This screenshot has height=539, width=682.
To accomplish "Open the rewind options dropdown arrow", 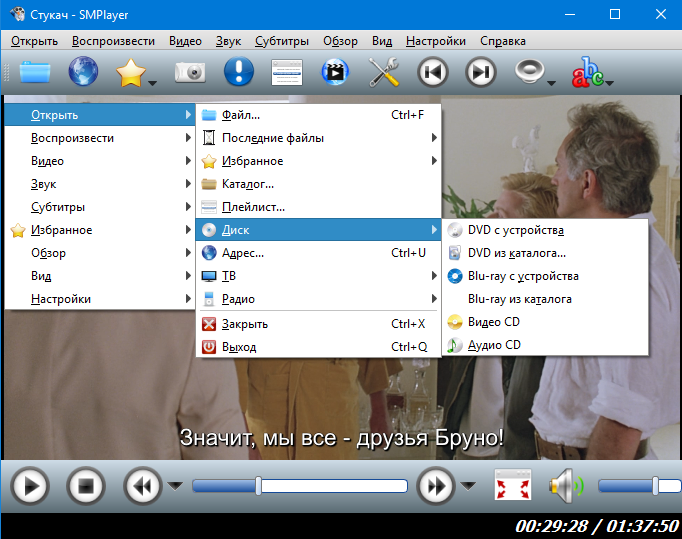I will pos(175,487).
